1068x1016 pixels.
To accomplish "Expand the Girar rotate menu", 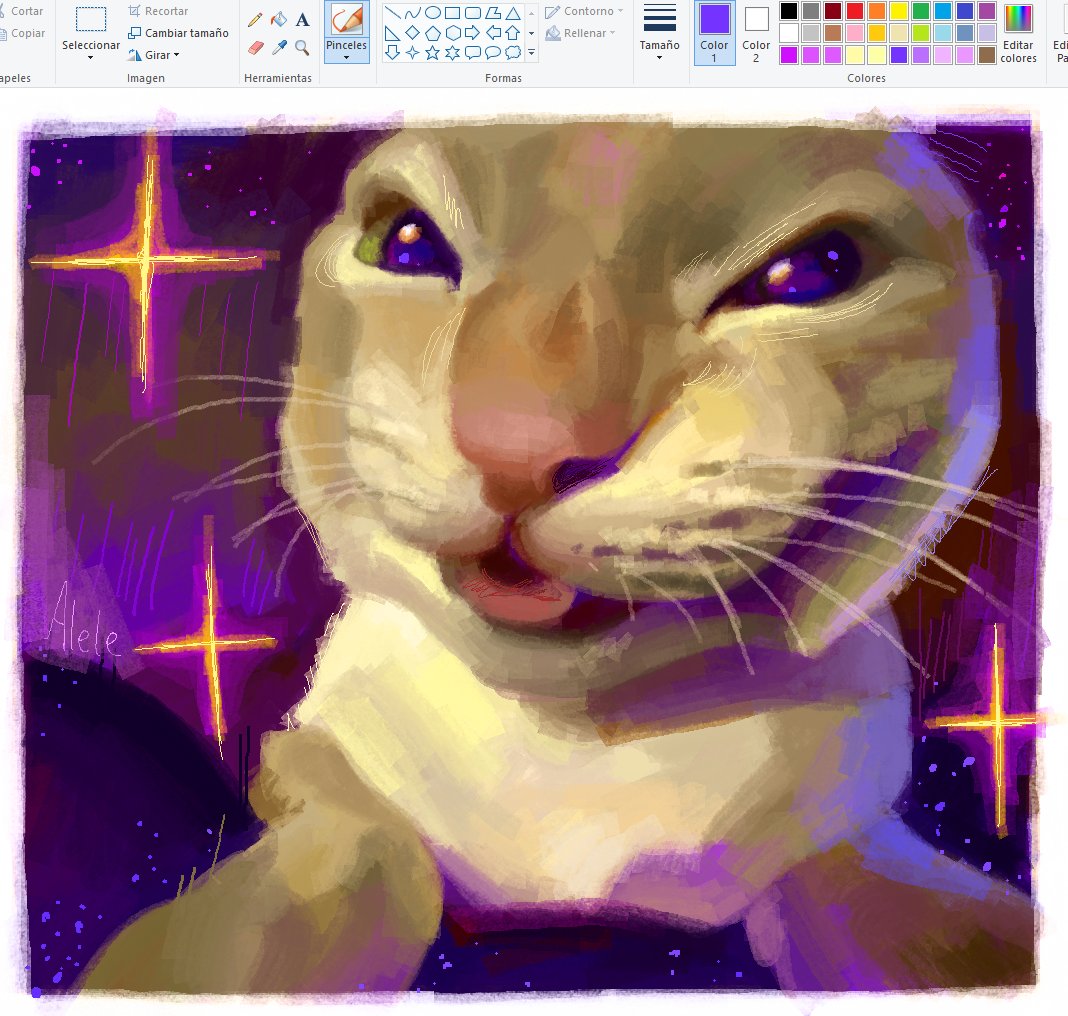I will click(x=176, y=55).
